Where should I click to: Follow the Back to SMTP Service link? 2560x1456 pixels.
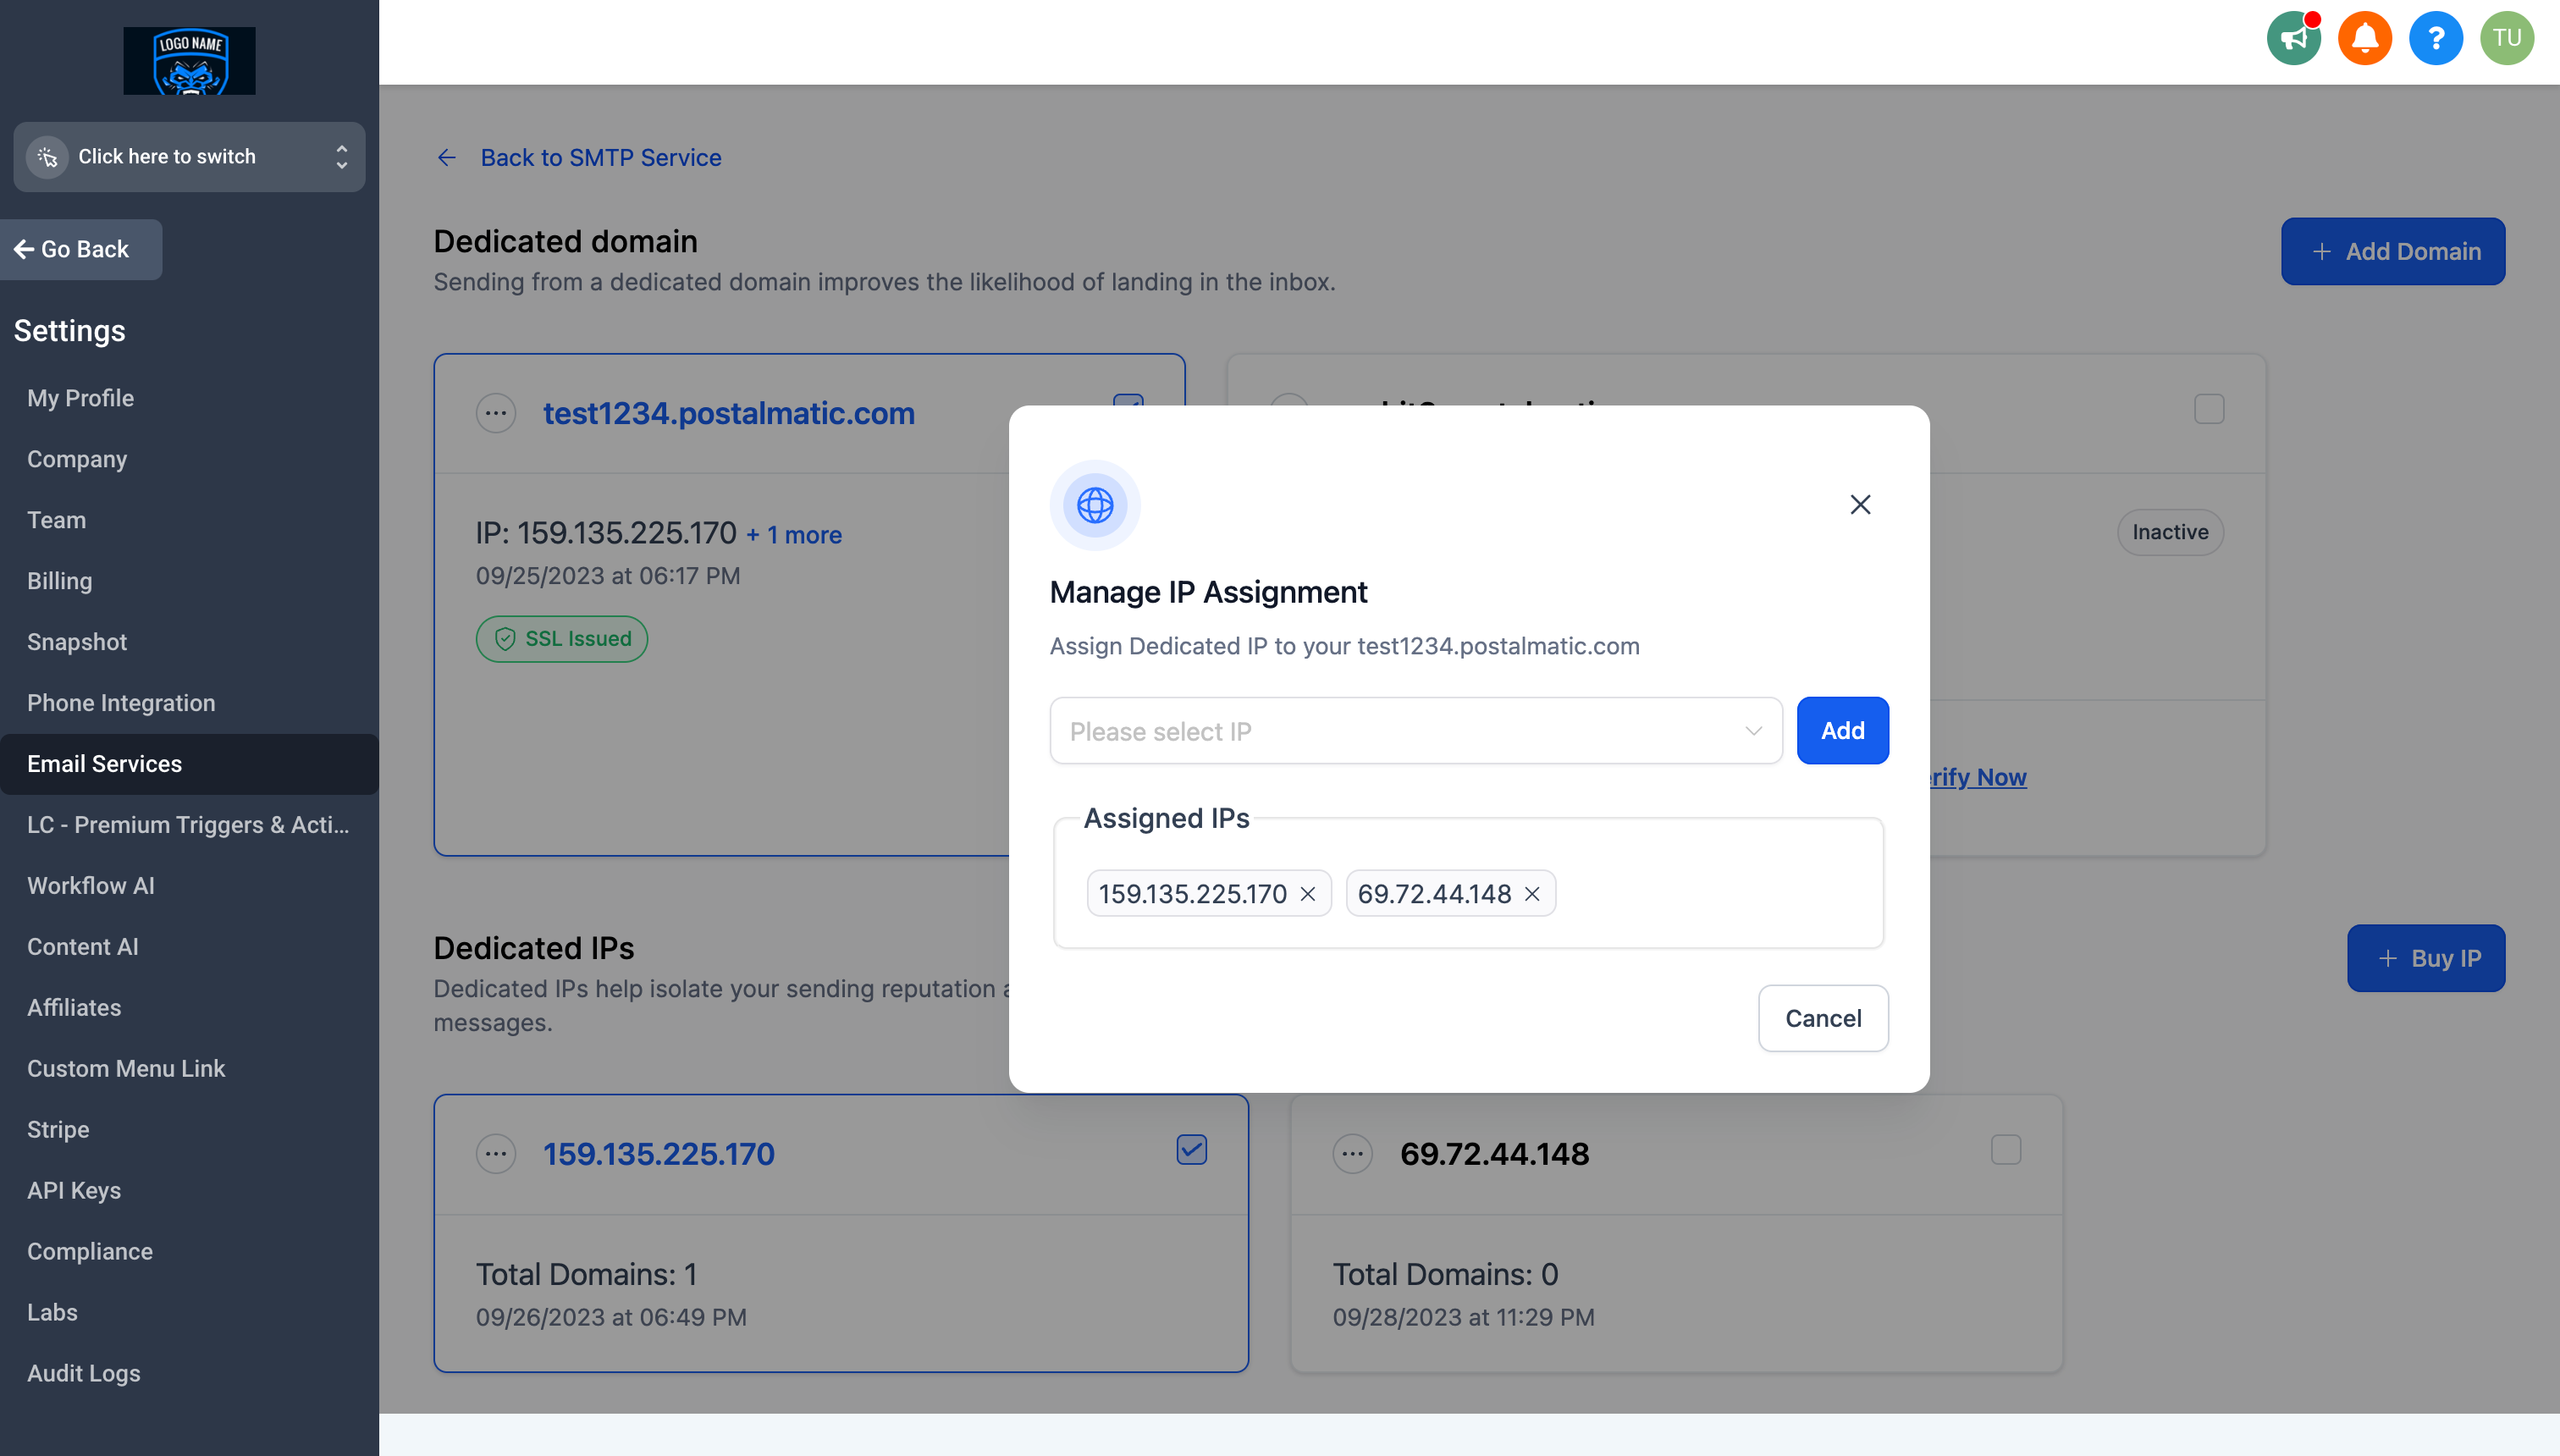click(600, 157)
